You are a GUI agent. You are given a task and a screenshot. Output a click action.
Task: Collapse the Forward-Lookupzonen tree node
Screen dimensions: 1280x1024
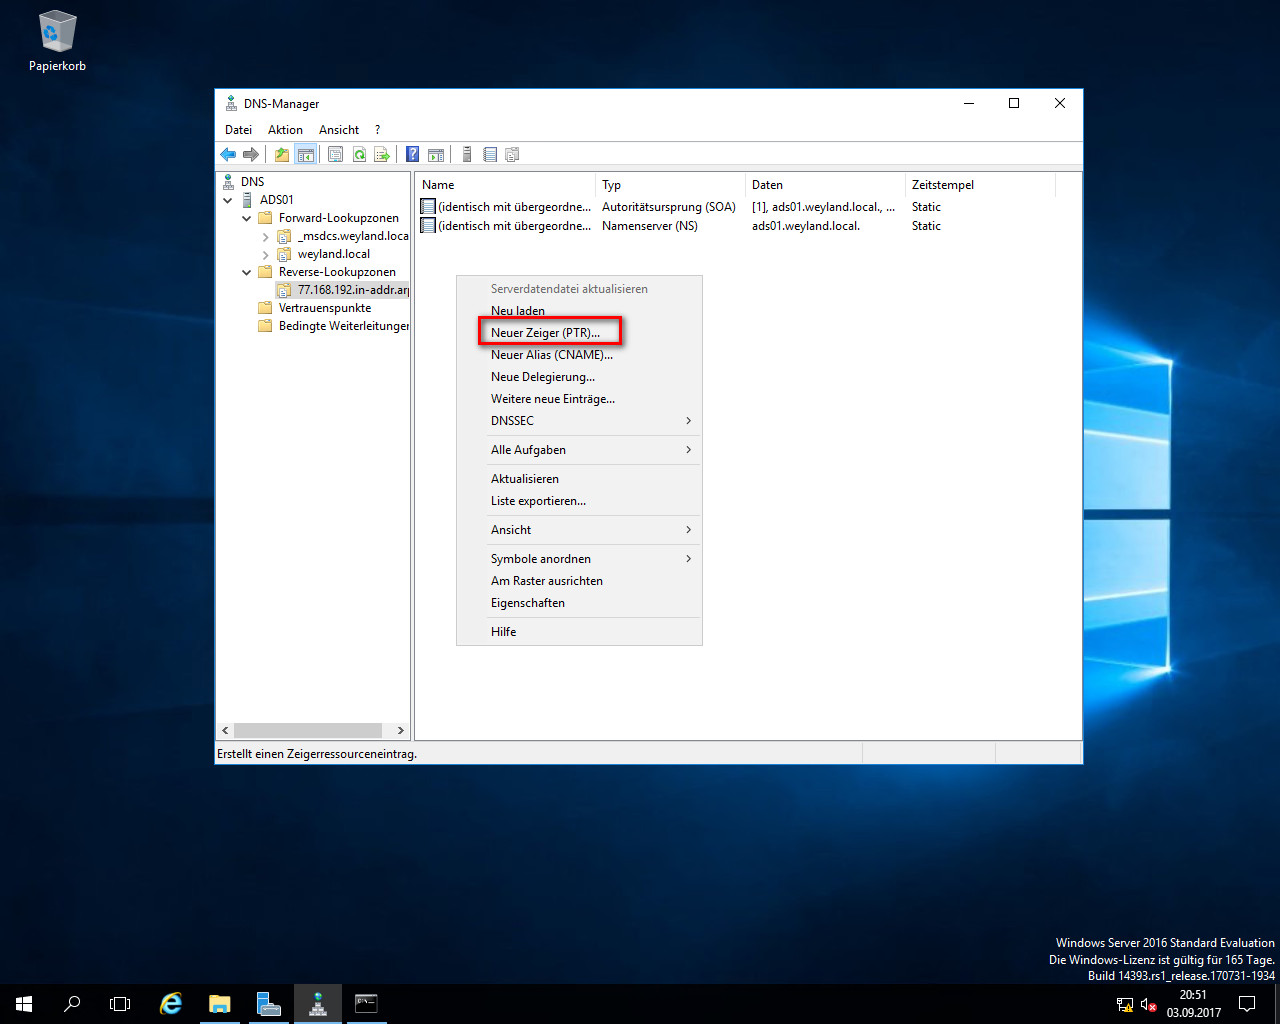click(x=247, y=218)
